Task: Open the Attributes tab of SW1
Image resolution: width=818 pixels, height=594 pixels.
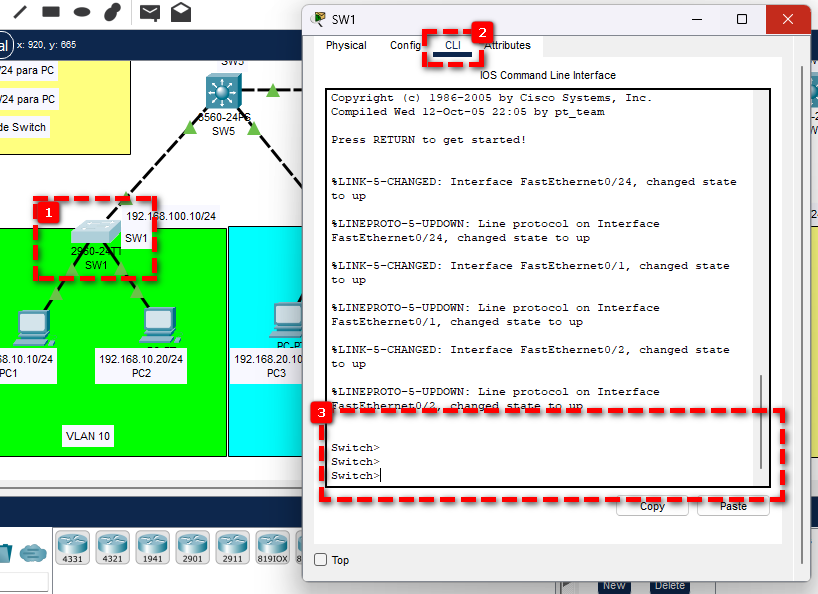Action: click(x=507, y=45)
